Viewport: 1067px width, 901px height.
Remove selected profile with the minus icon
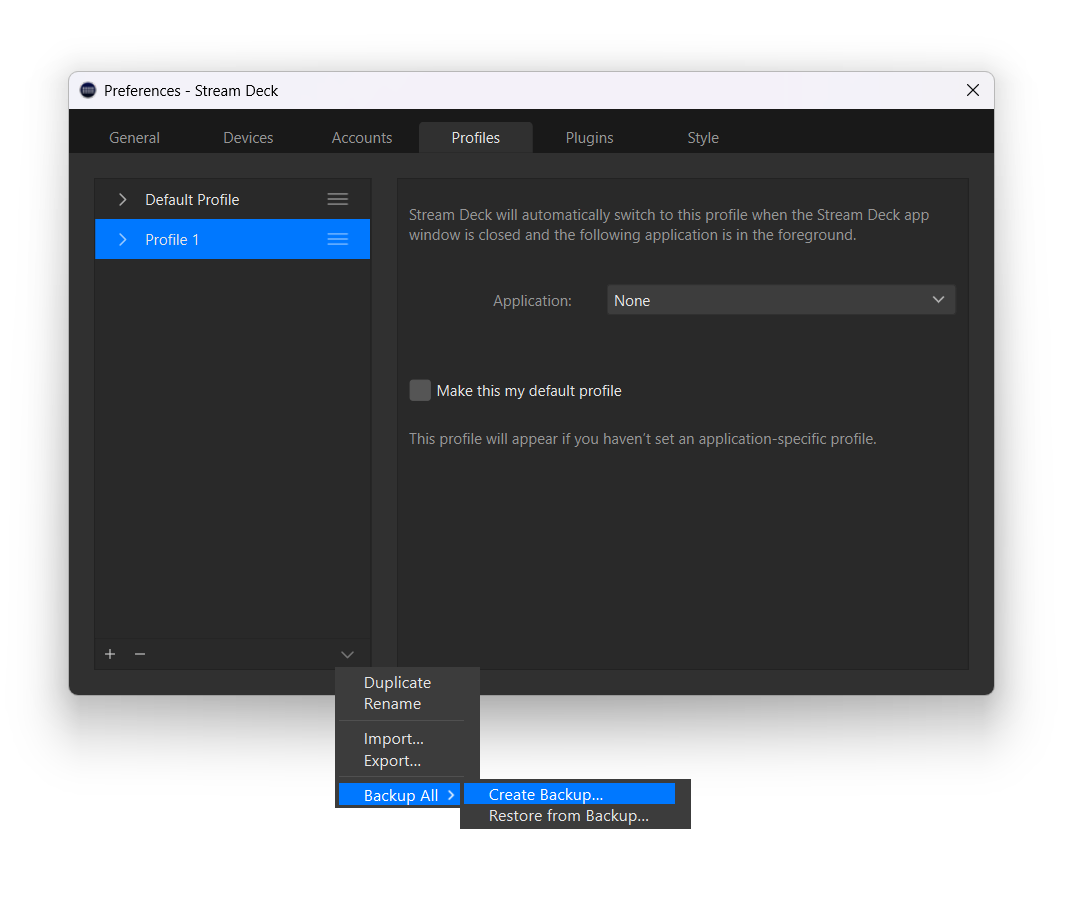pyautogui.click(x=140, y=654)
